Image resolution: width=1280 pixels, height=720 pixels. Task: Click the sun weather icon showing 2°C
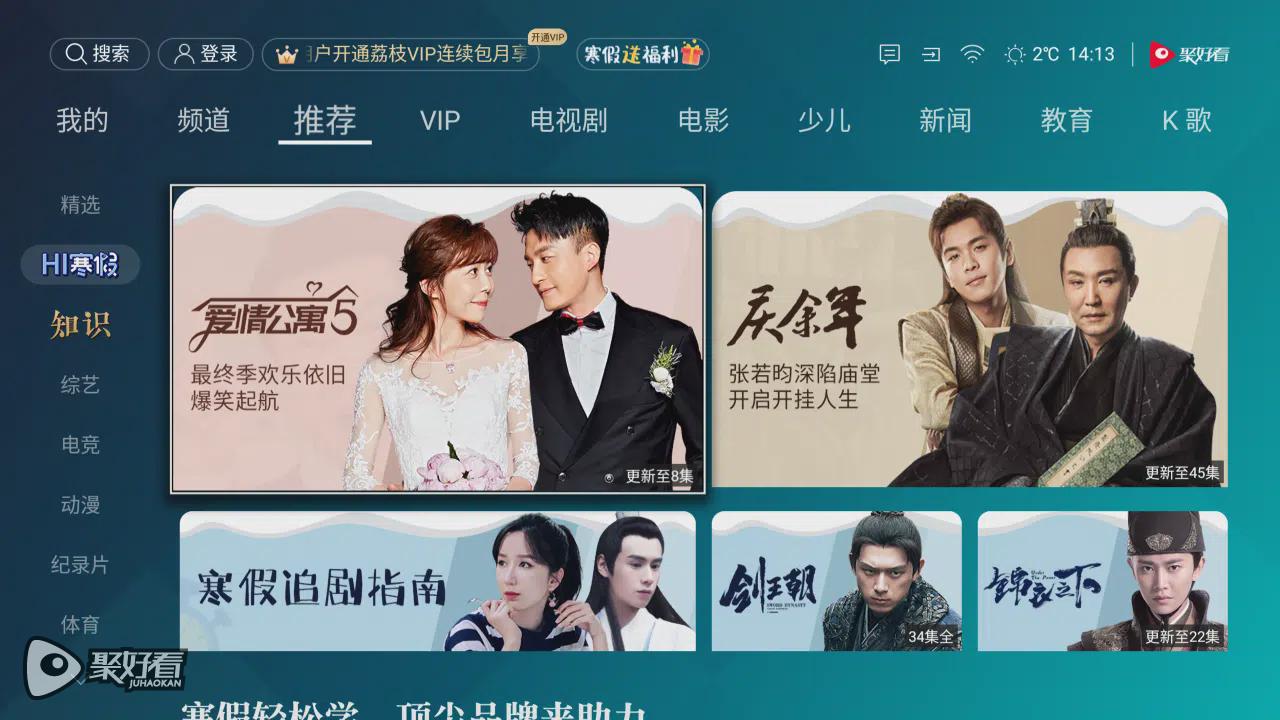pos(1015,54)
